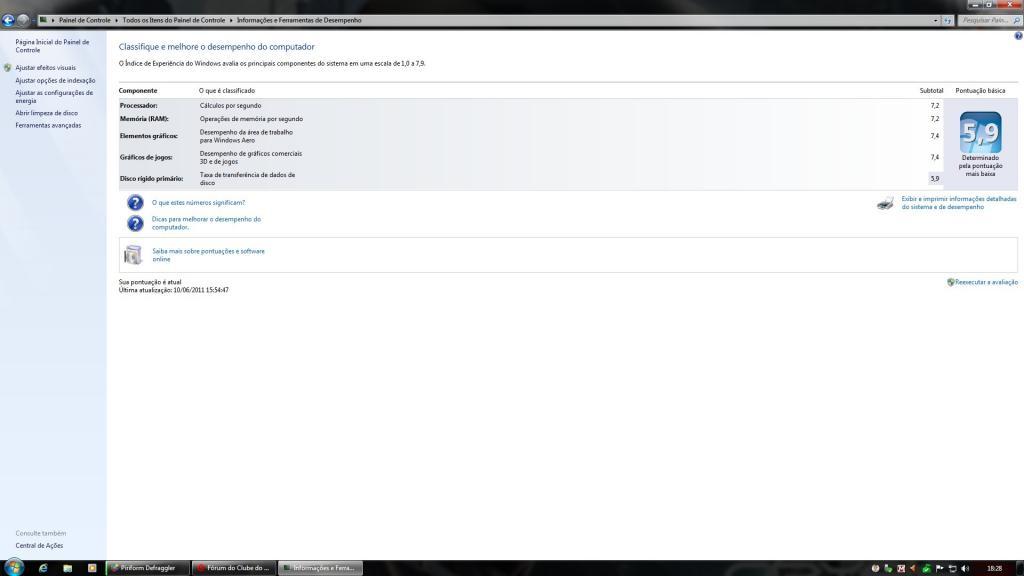Open 'Abrir limpeza de disco' link

coord(46,113)
